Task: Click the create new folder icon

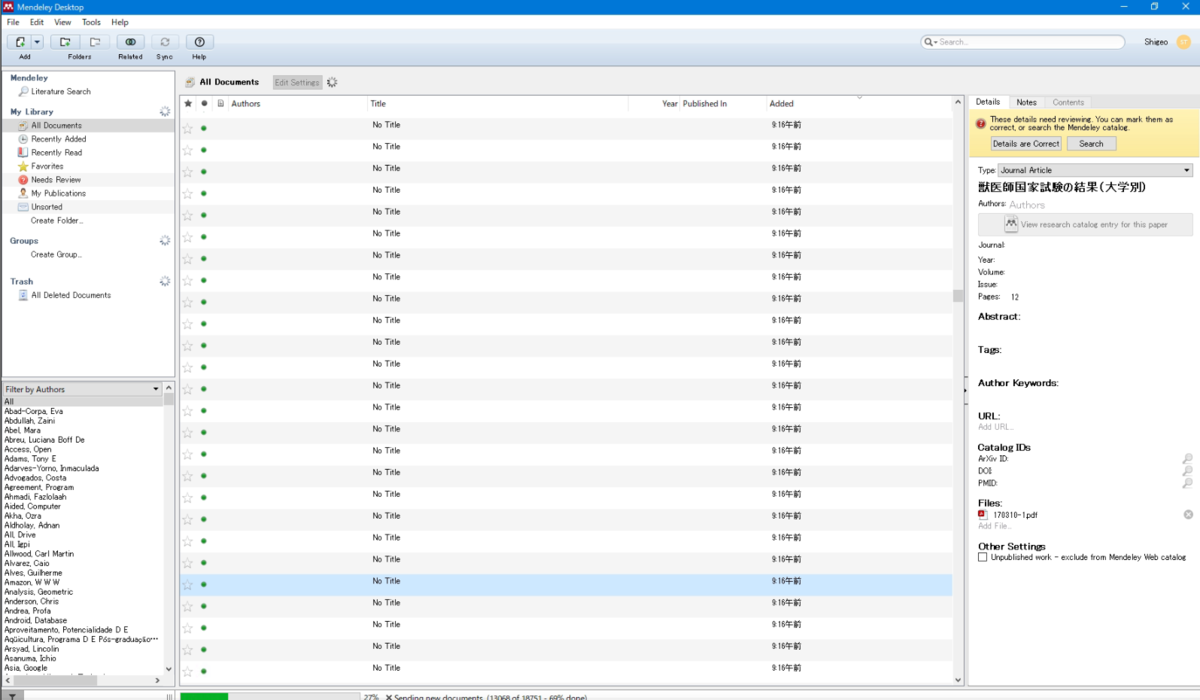Action: point(65,42)
